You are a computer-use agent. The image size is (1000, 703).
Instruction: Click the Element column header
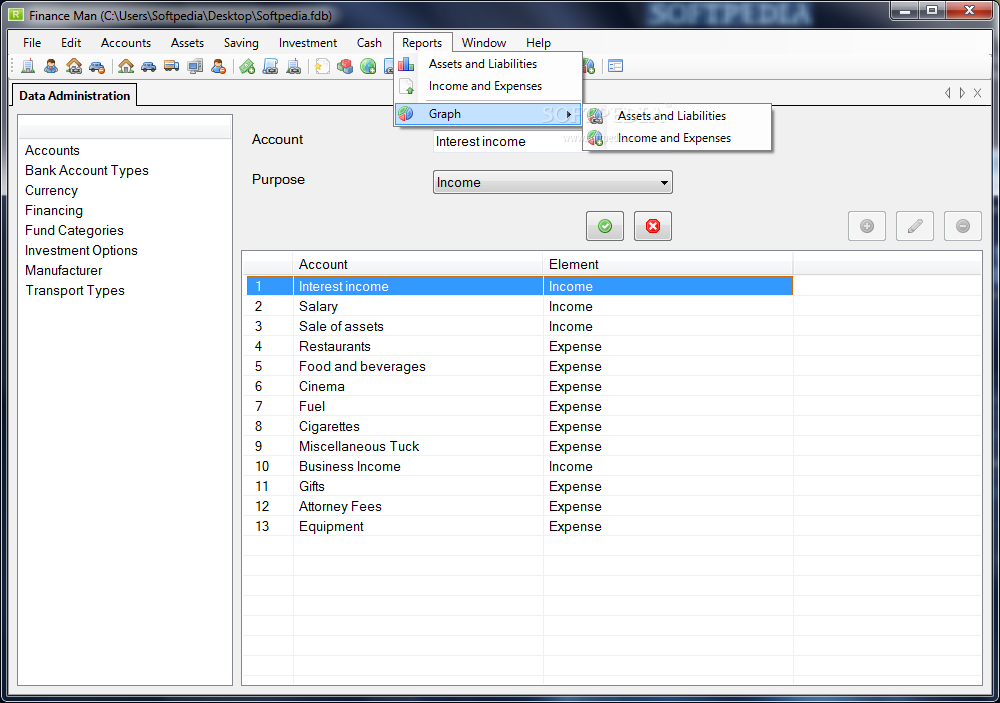668,264
